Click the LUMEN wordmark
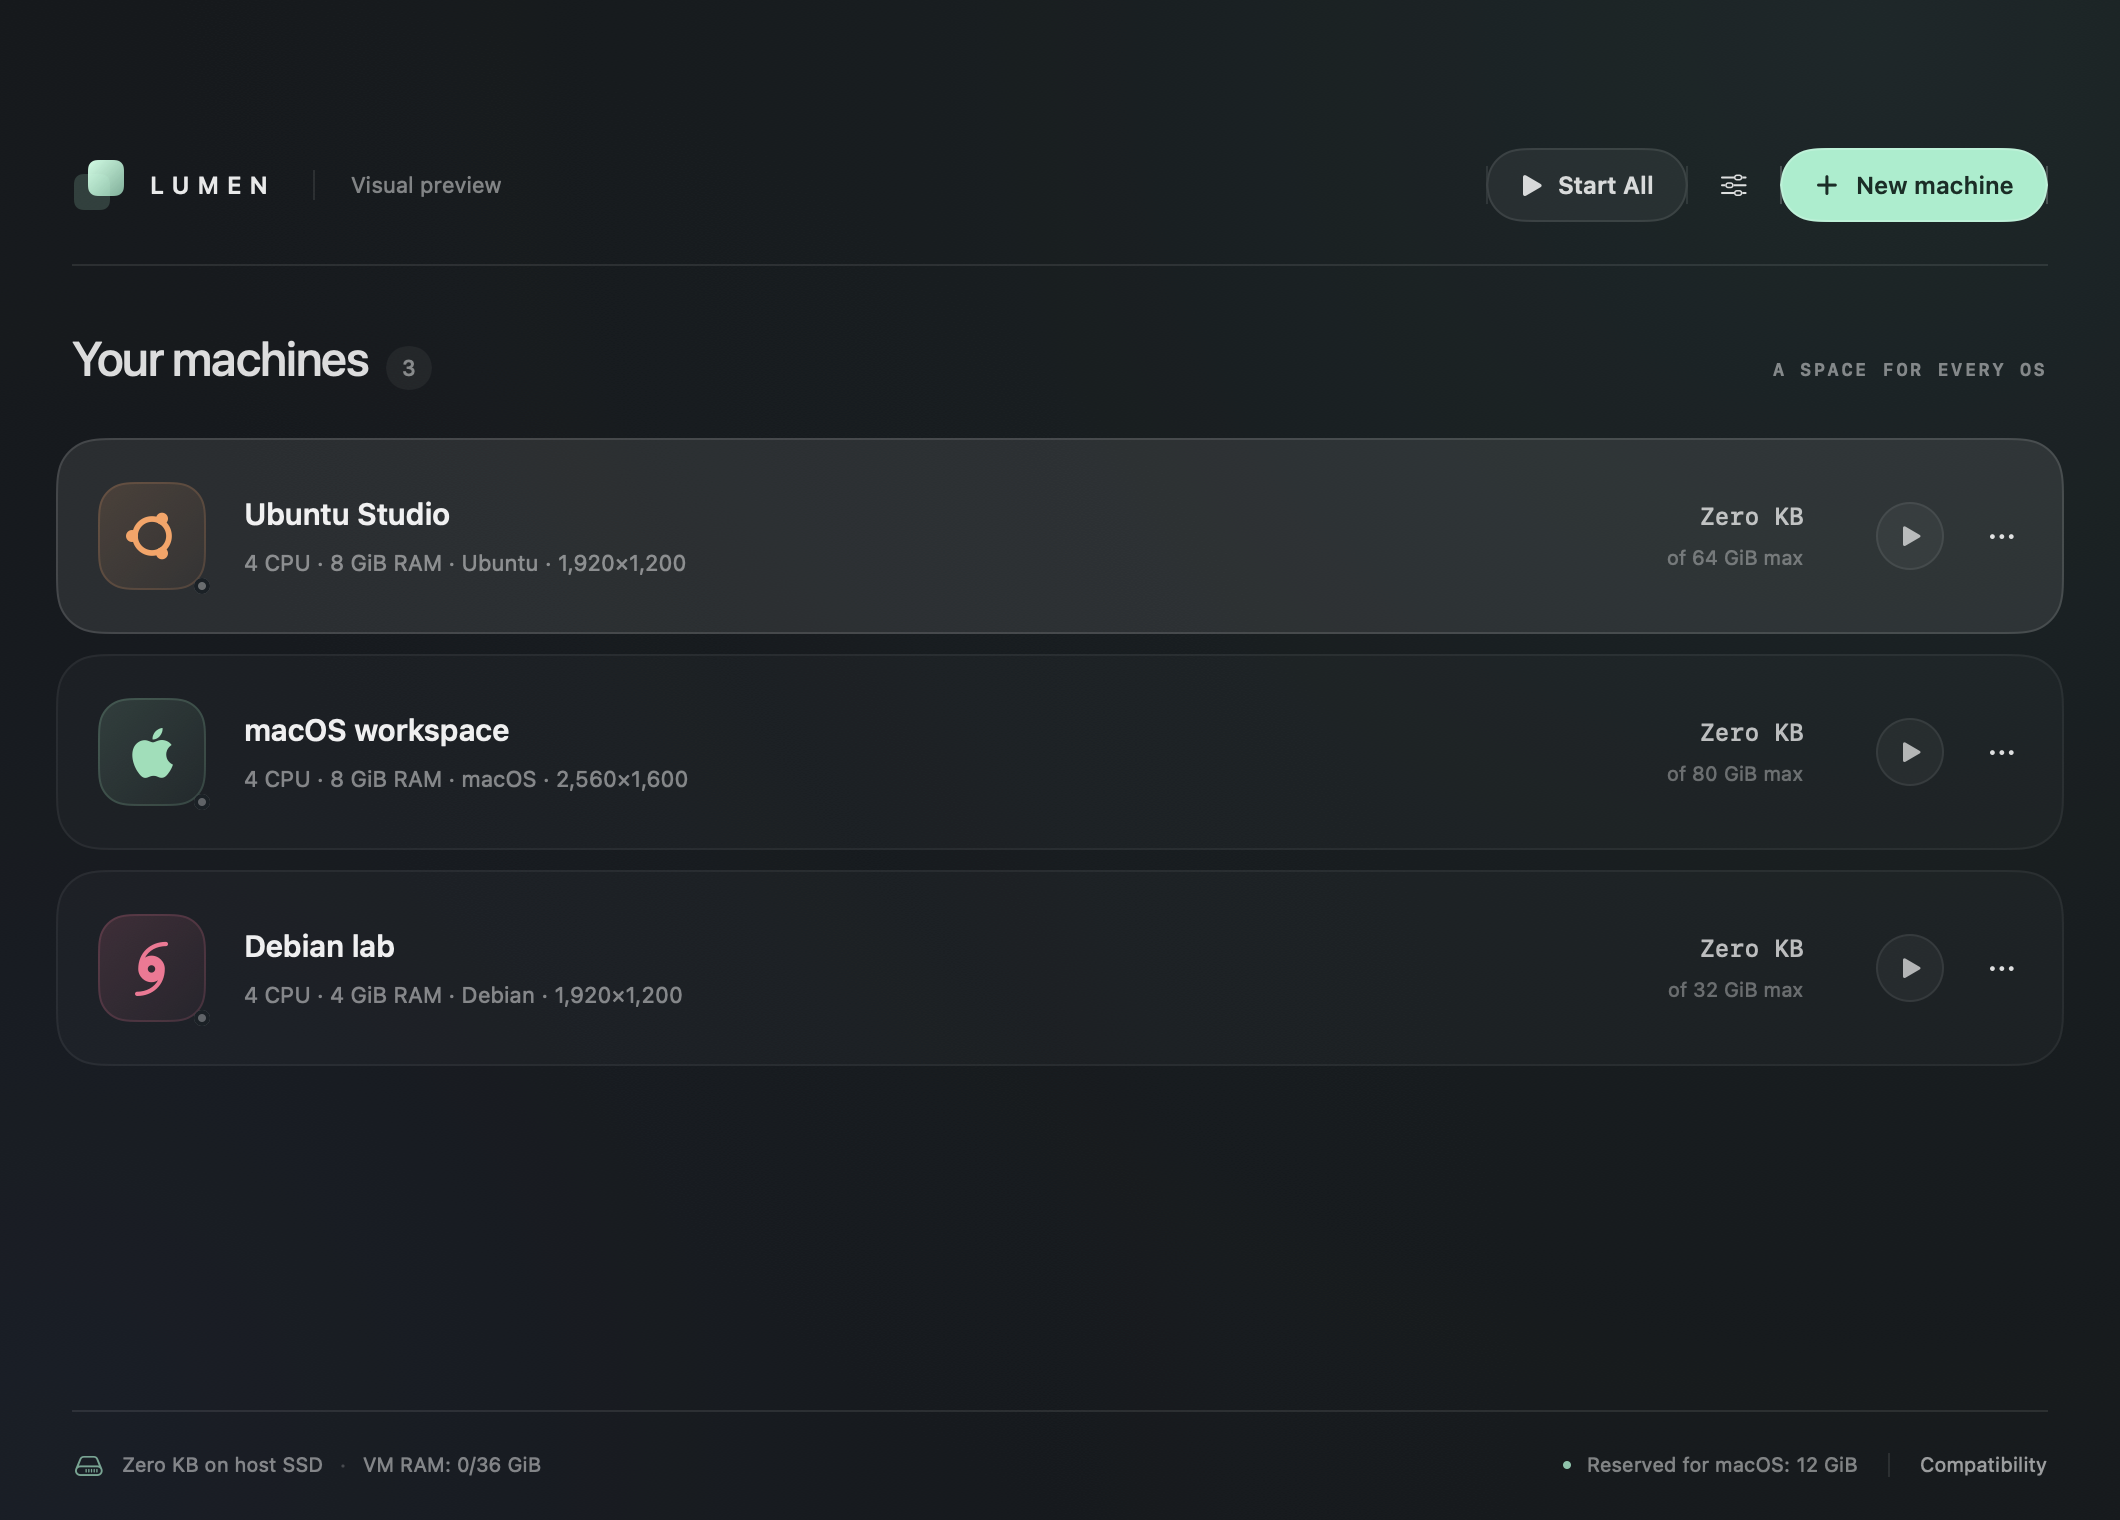The image size is (2120, 1520). tap(210, 186)
